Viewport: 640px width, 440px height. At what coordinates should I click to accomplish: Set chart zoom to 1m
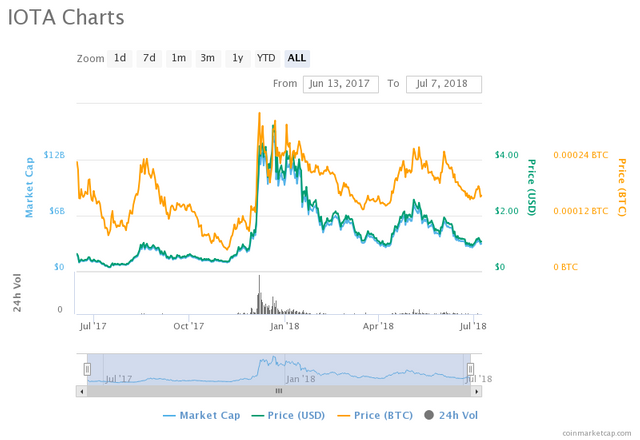tap(178, 58)
